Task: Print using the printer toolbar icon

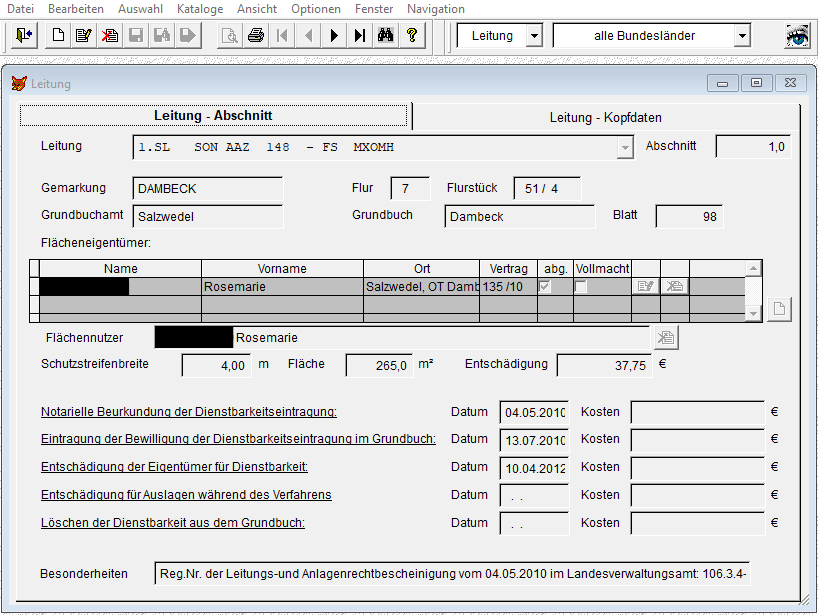Action: tap(256, 35)
